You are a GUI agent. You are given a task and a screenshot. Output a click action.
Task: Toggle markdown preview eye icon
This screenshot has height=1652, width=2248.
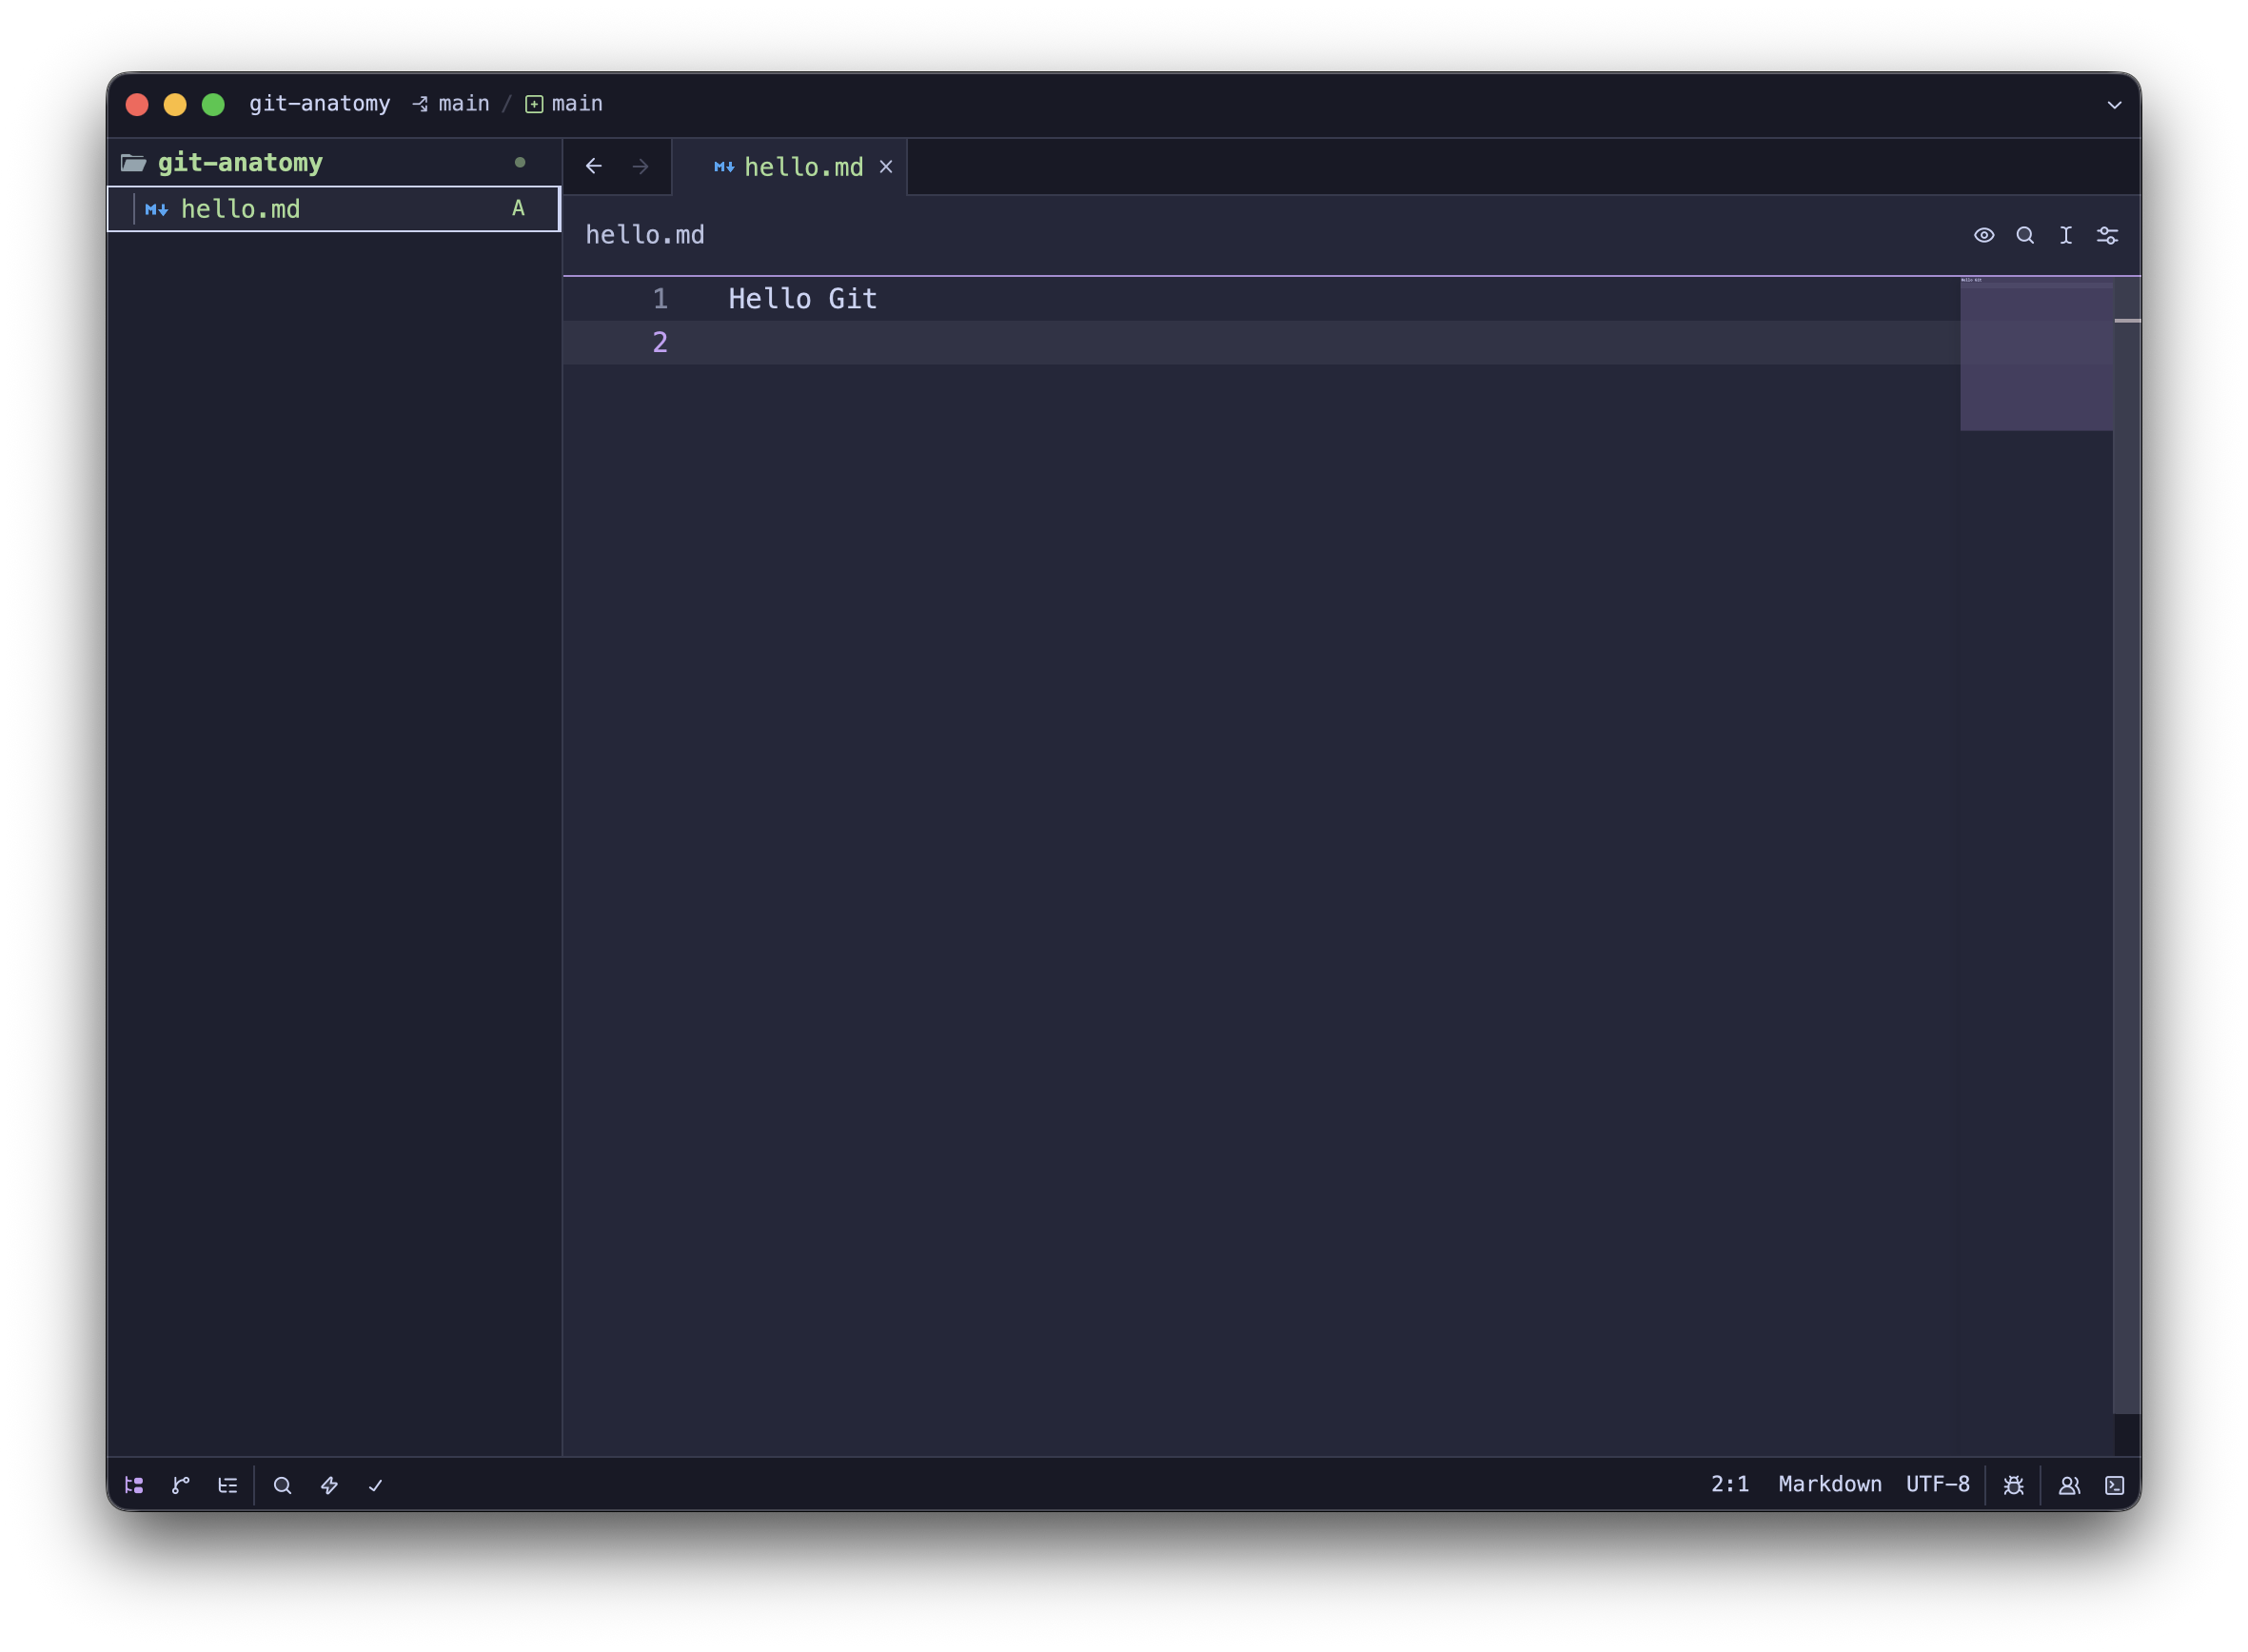(1984, 235)
